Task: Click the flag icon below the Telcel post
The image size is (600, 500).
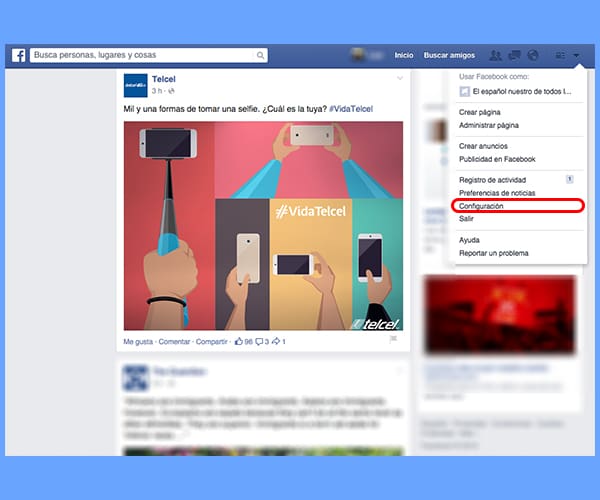Action: tap(393, 339)
